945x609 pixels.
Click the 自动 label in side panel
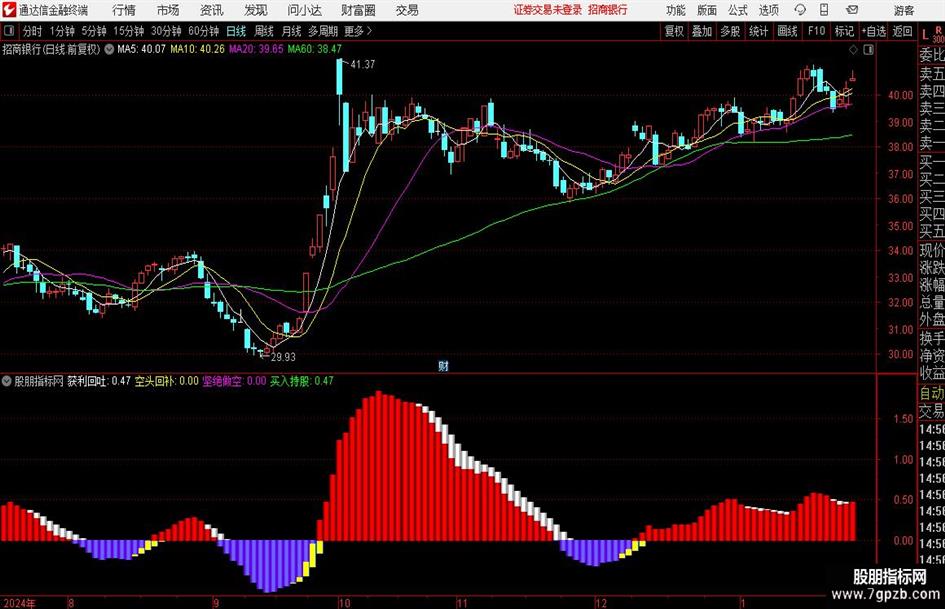click(x=932, y=393)
